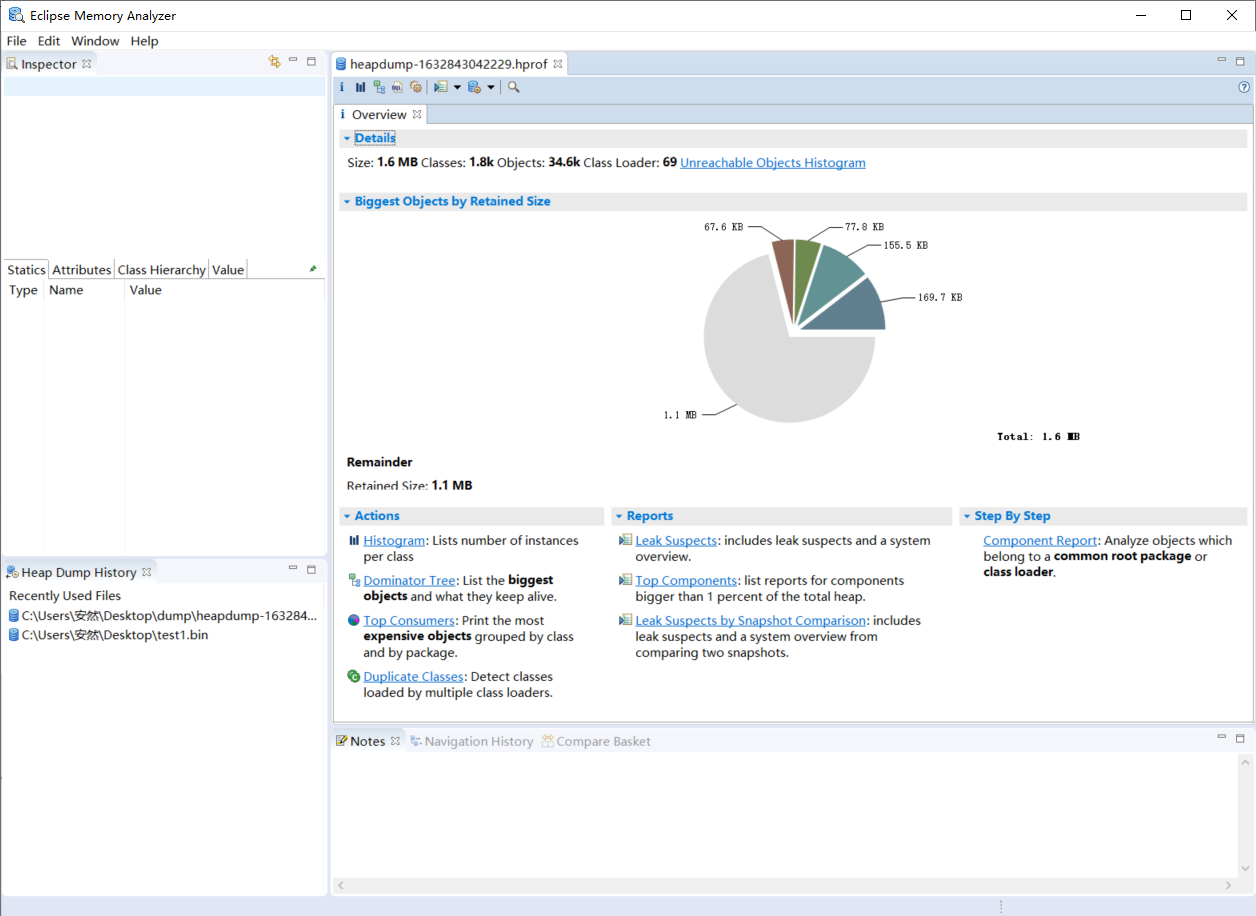The width and height of the screenshot is (1256, 916).
Task: Open the Top Components report link
Action: pyautogui.click(x=686, y=581)
